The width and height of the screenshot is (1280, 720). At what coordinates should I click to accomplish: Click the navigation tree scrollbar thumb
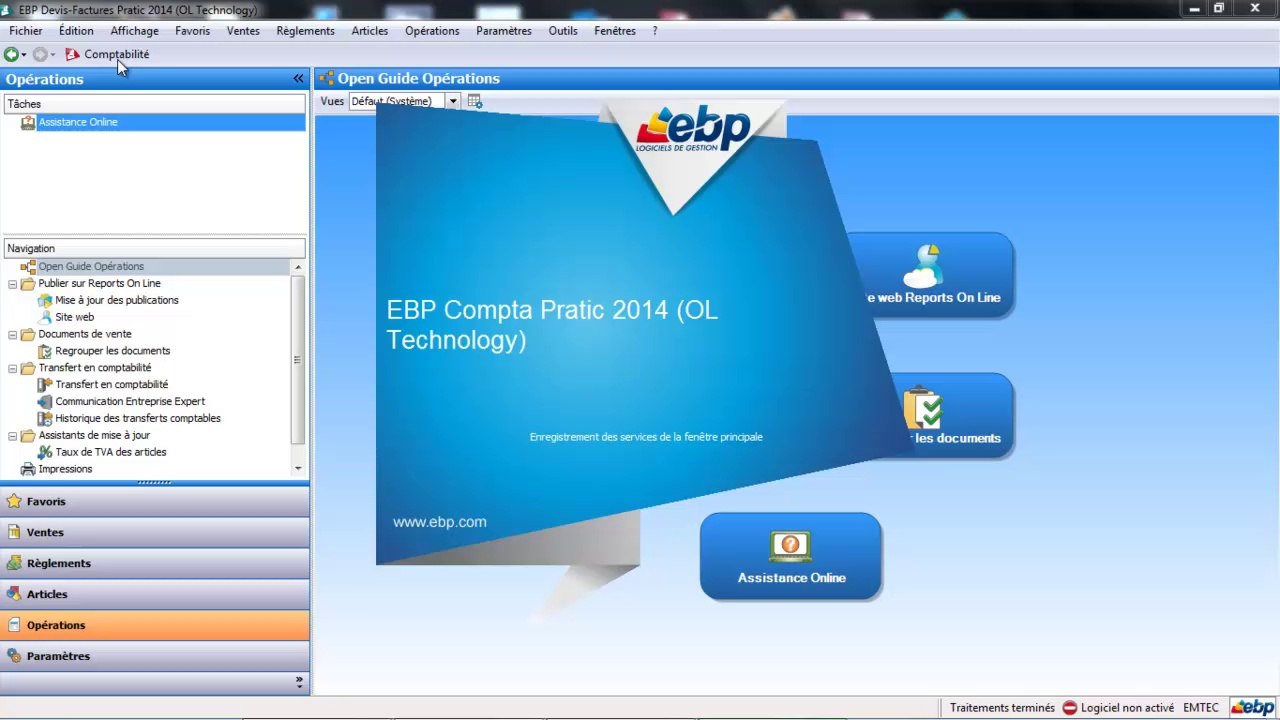pyautogui.click(x=298, y=360)
